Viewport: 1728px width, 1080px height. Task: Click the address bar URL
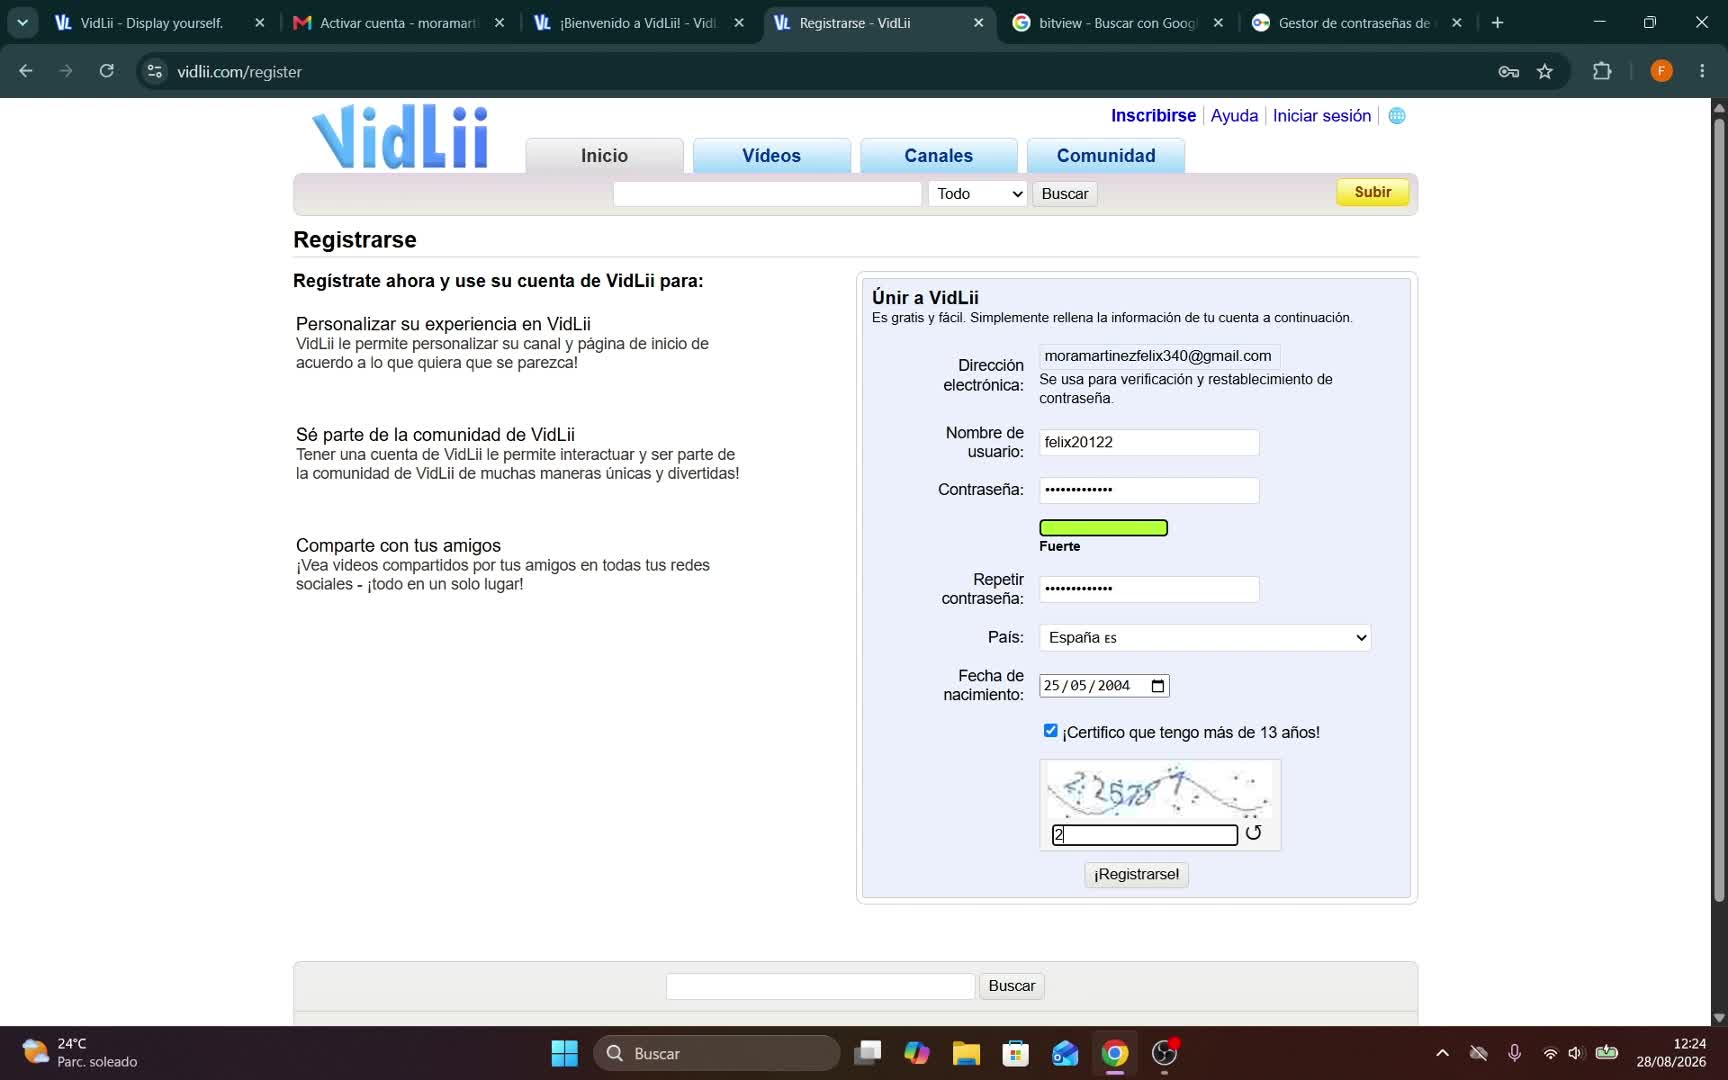click(239, 72)
